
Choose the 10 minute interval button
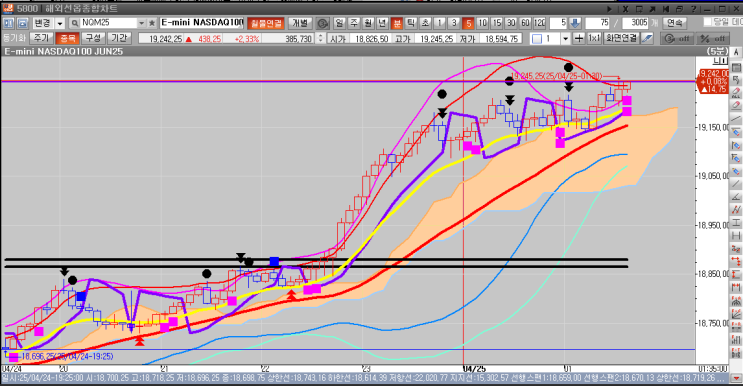[482, 23]
